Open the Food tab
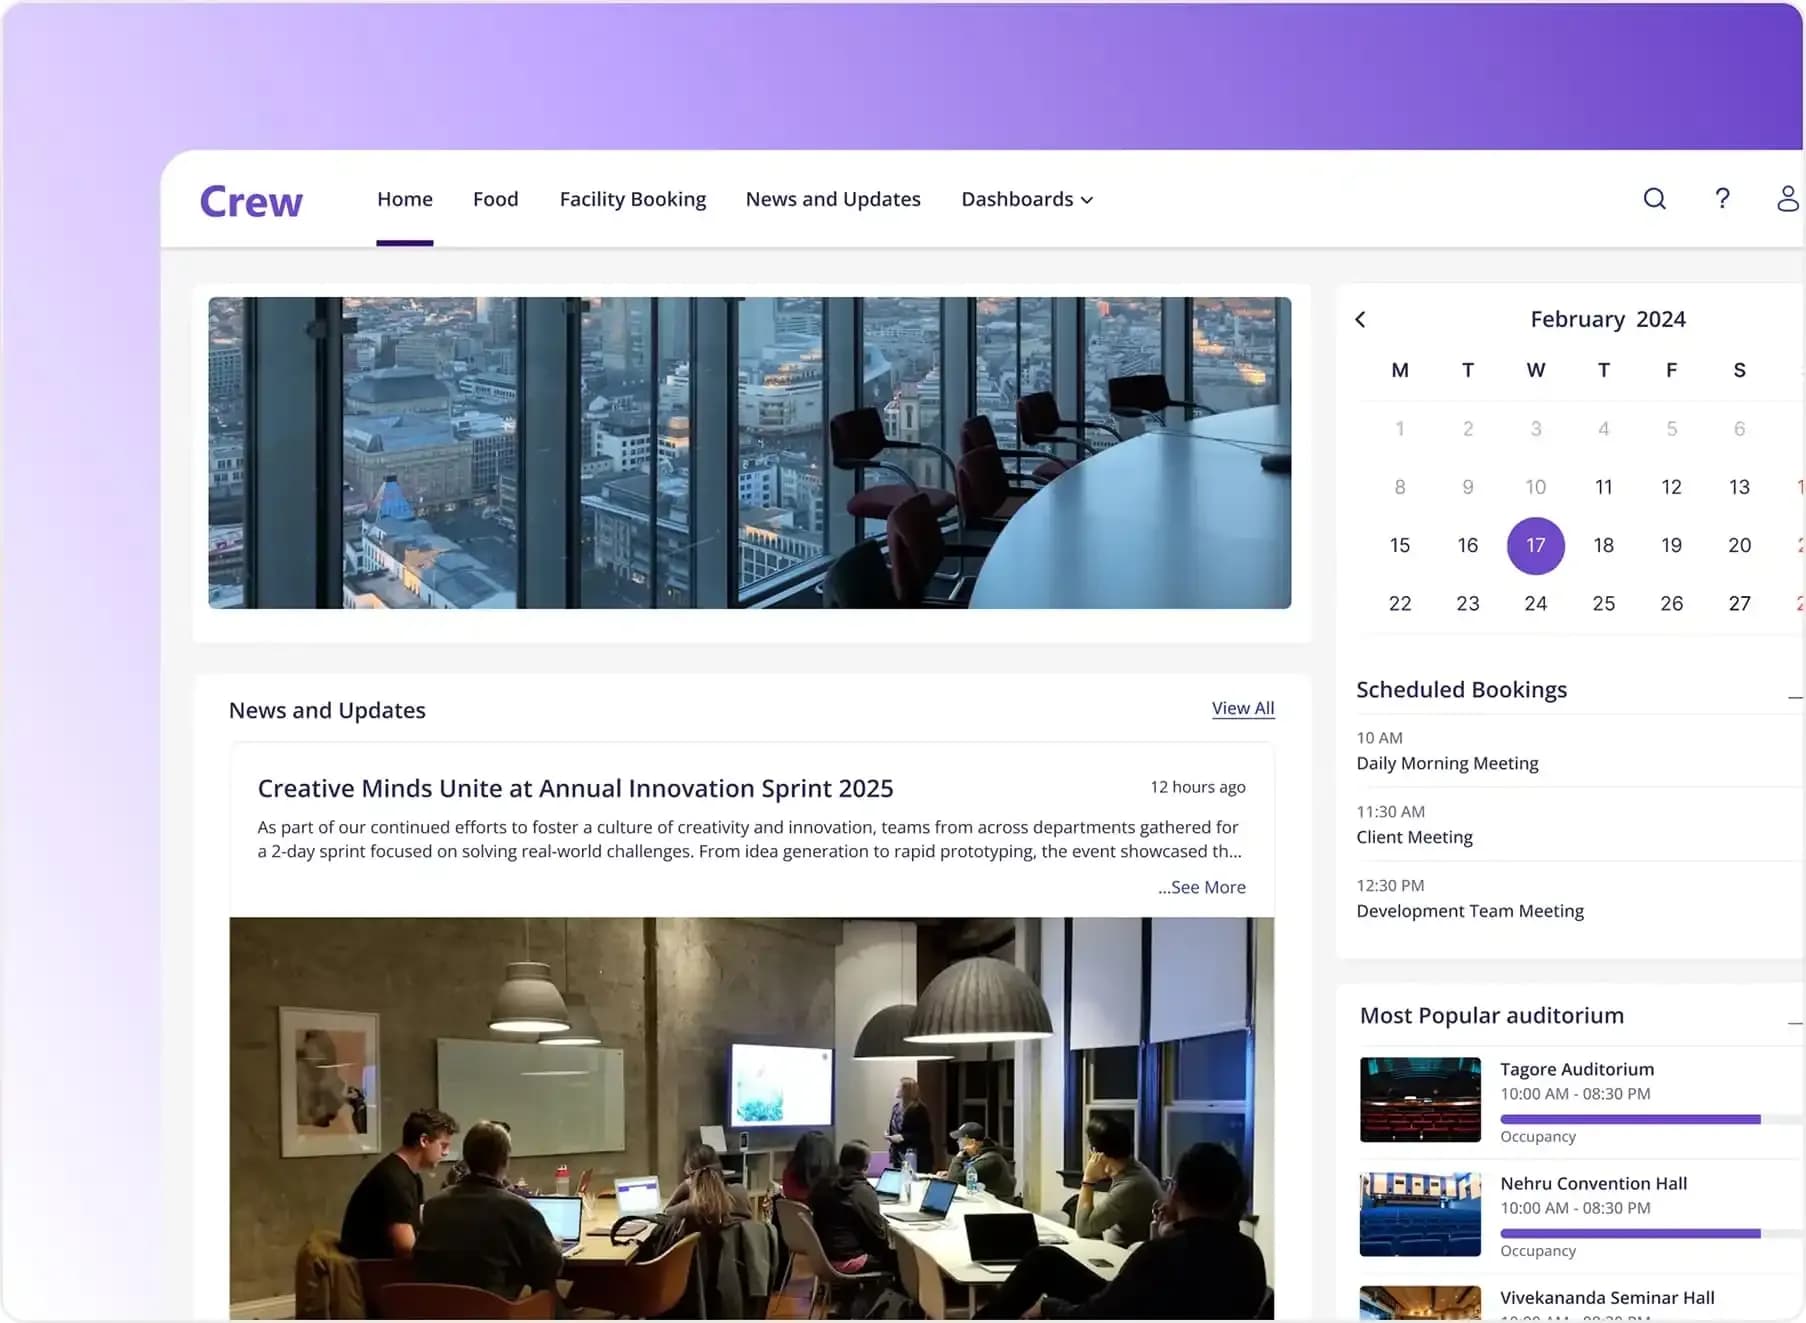 point(496,199)
